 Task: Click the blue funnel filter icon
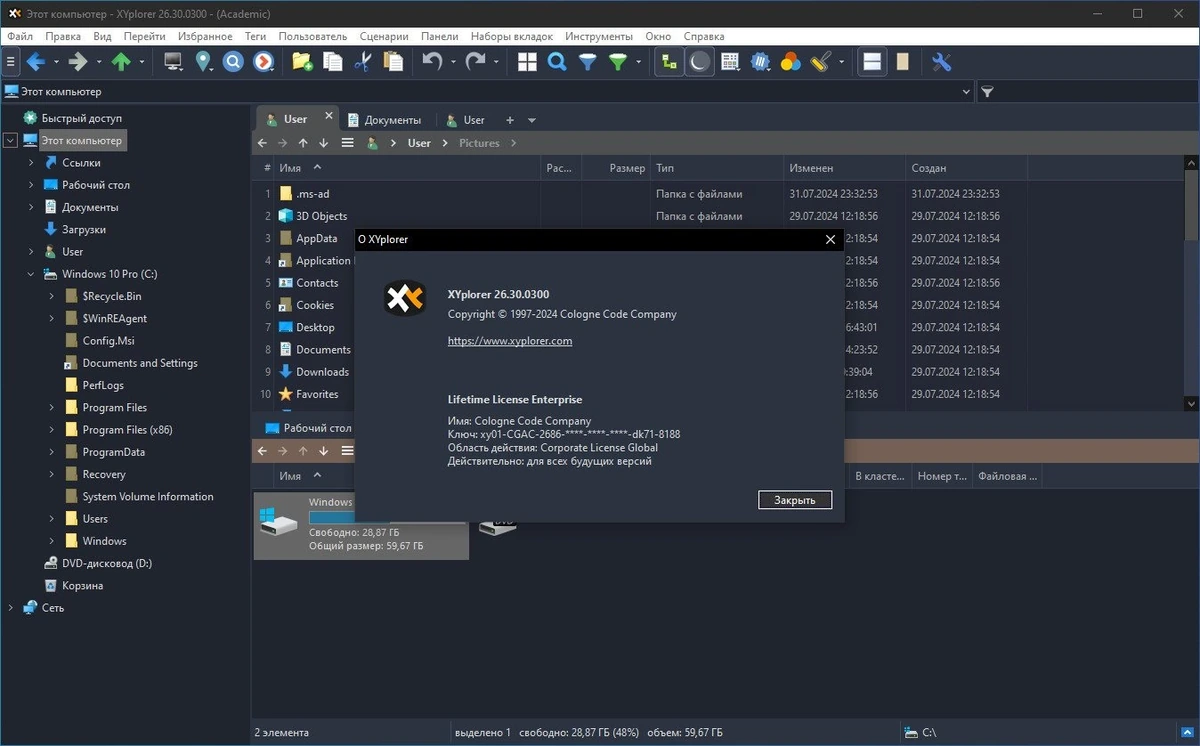(588, 62)
